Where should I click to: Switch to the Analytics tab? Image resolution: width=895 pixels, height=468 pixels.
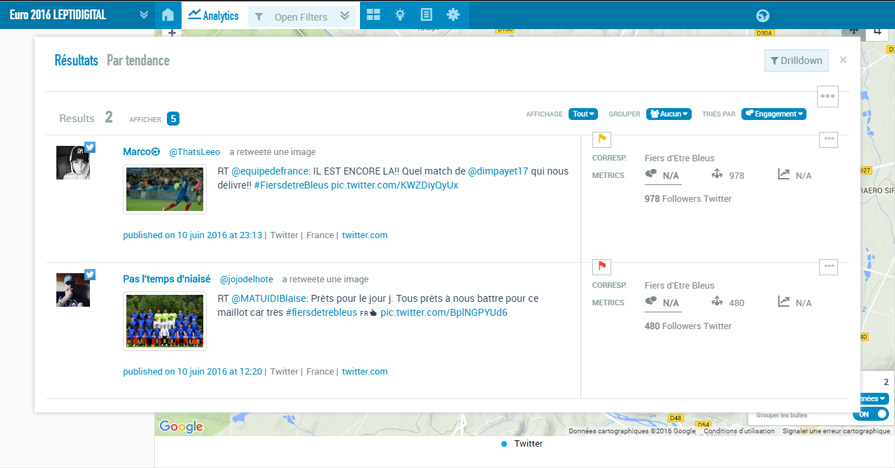pyautogui.click(x=214, y=15)
